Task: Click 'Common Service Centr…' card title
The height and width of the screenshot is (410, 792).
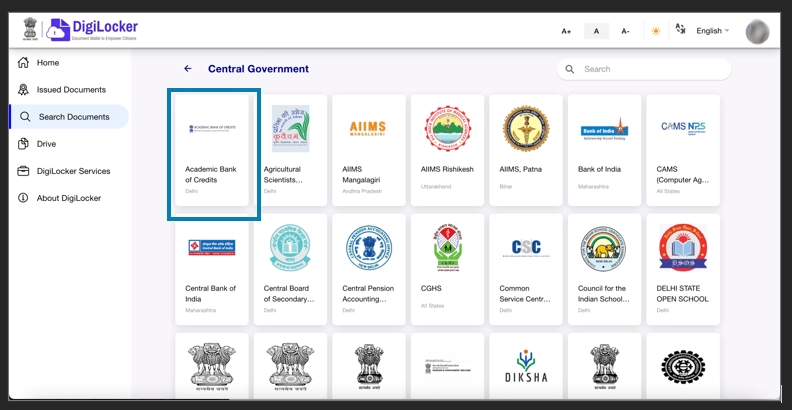Action: click(x=525, y=294)
